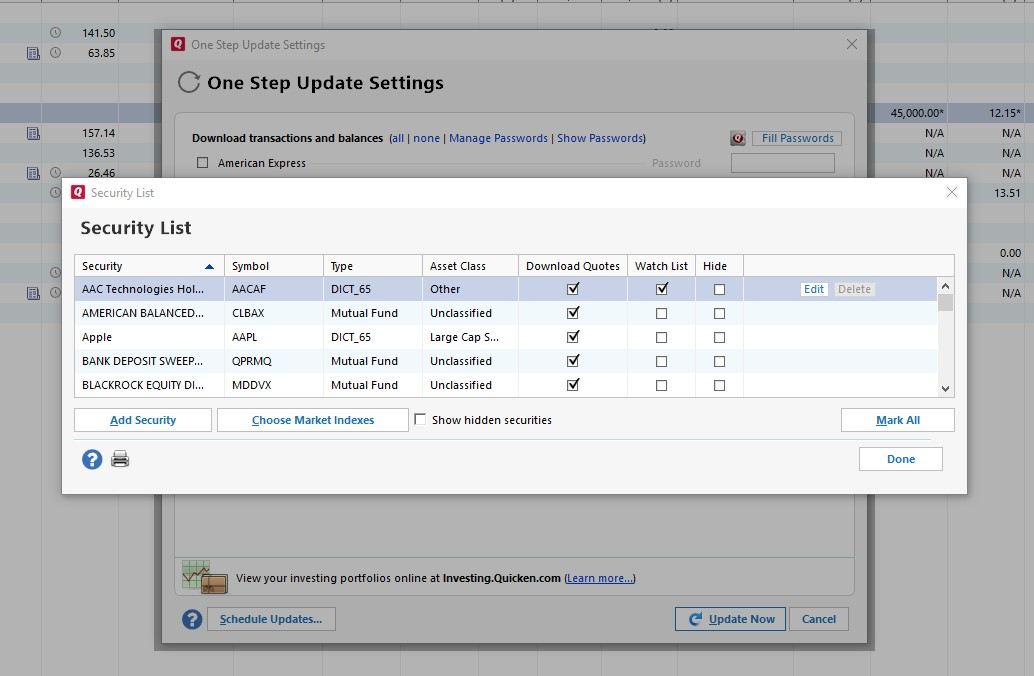Screen dimensions: 1034x676
Task: Click the help icon beside Schedule Updates
Action: tap(192, 619)
